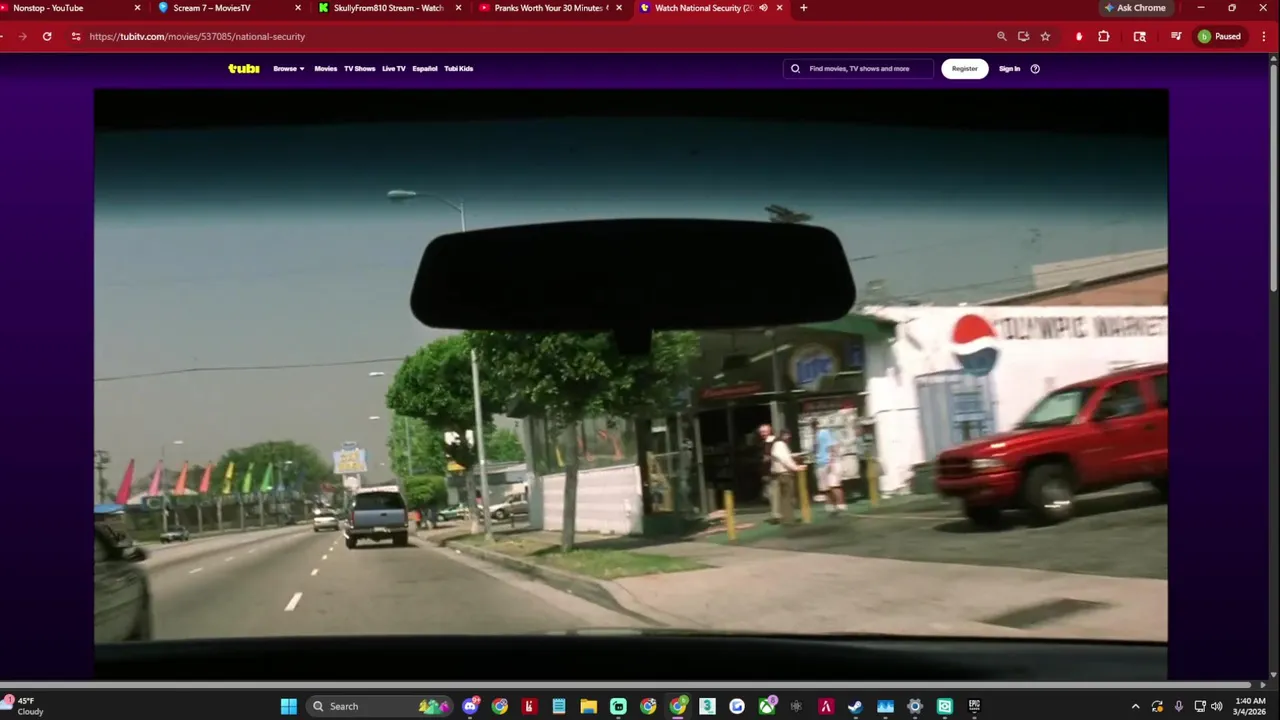The image size is (1280, 720).
Task: Open Xbox app from the taskbar
Action: click(767, 706)
